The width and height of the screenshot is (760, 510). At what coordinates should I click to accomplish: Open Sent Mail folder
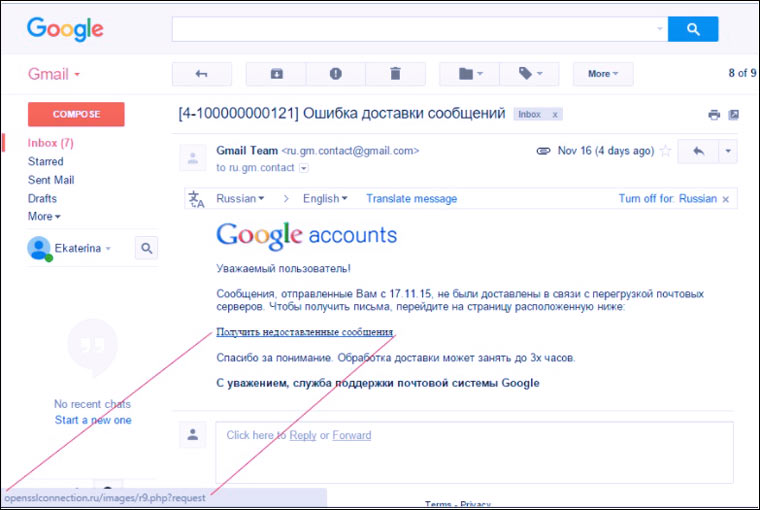click(x=51, y=180)
